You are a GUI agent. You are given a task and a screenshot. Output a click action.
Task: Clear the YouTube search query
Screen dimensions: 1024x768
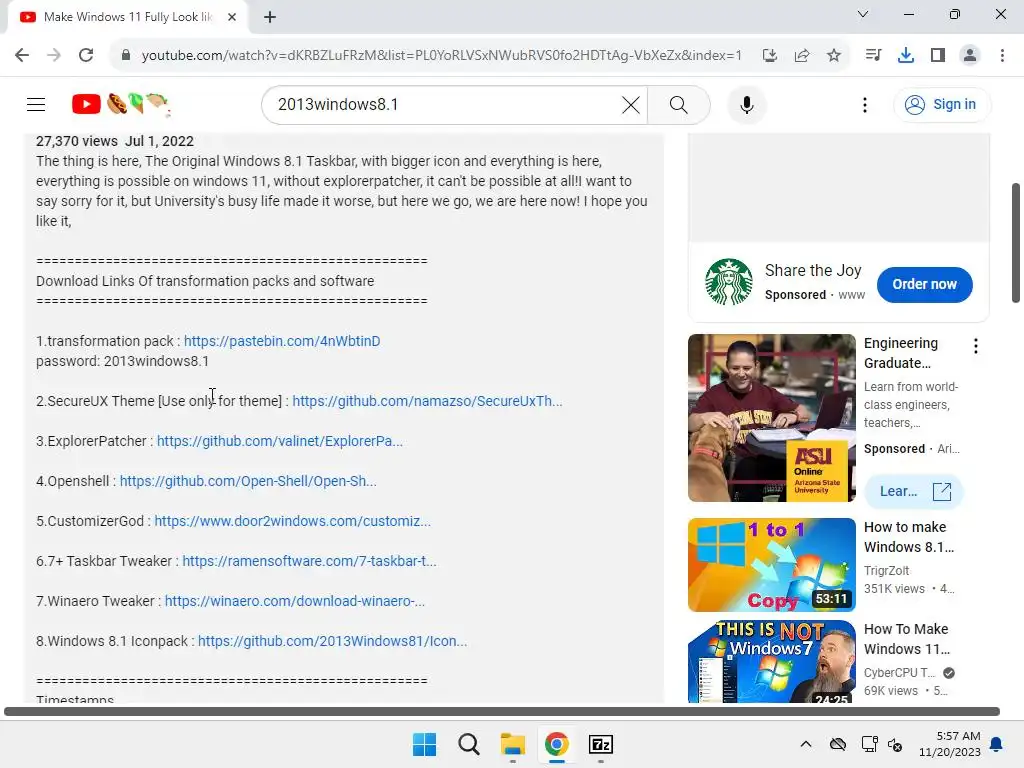point(630,104)
